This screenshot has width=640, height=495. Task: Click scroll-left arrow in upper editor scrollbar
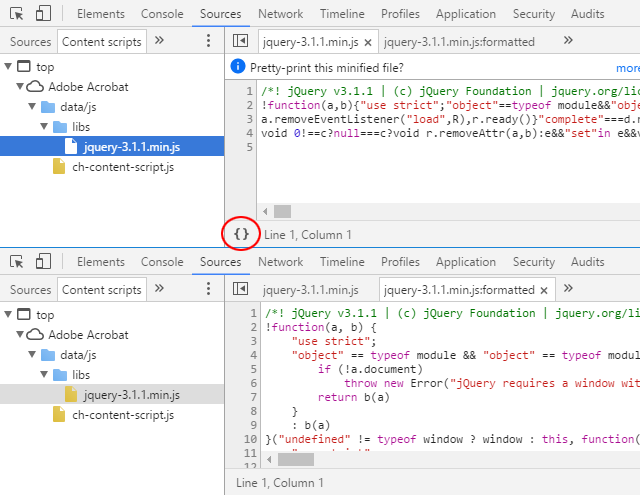click(x=265, y=211)
